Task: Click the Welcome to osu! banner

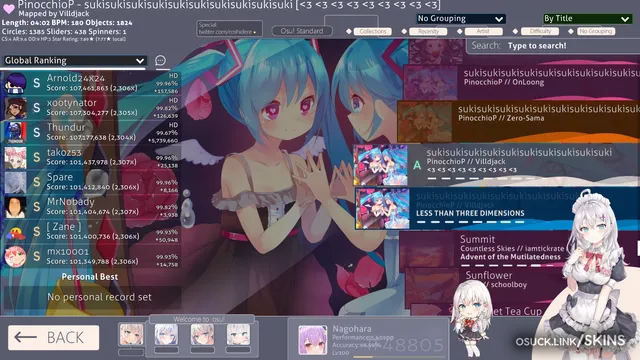Action: pyautogui.click(x=202, y=319)
